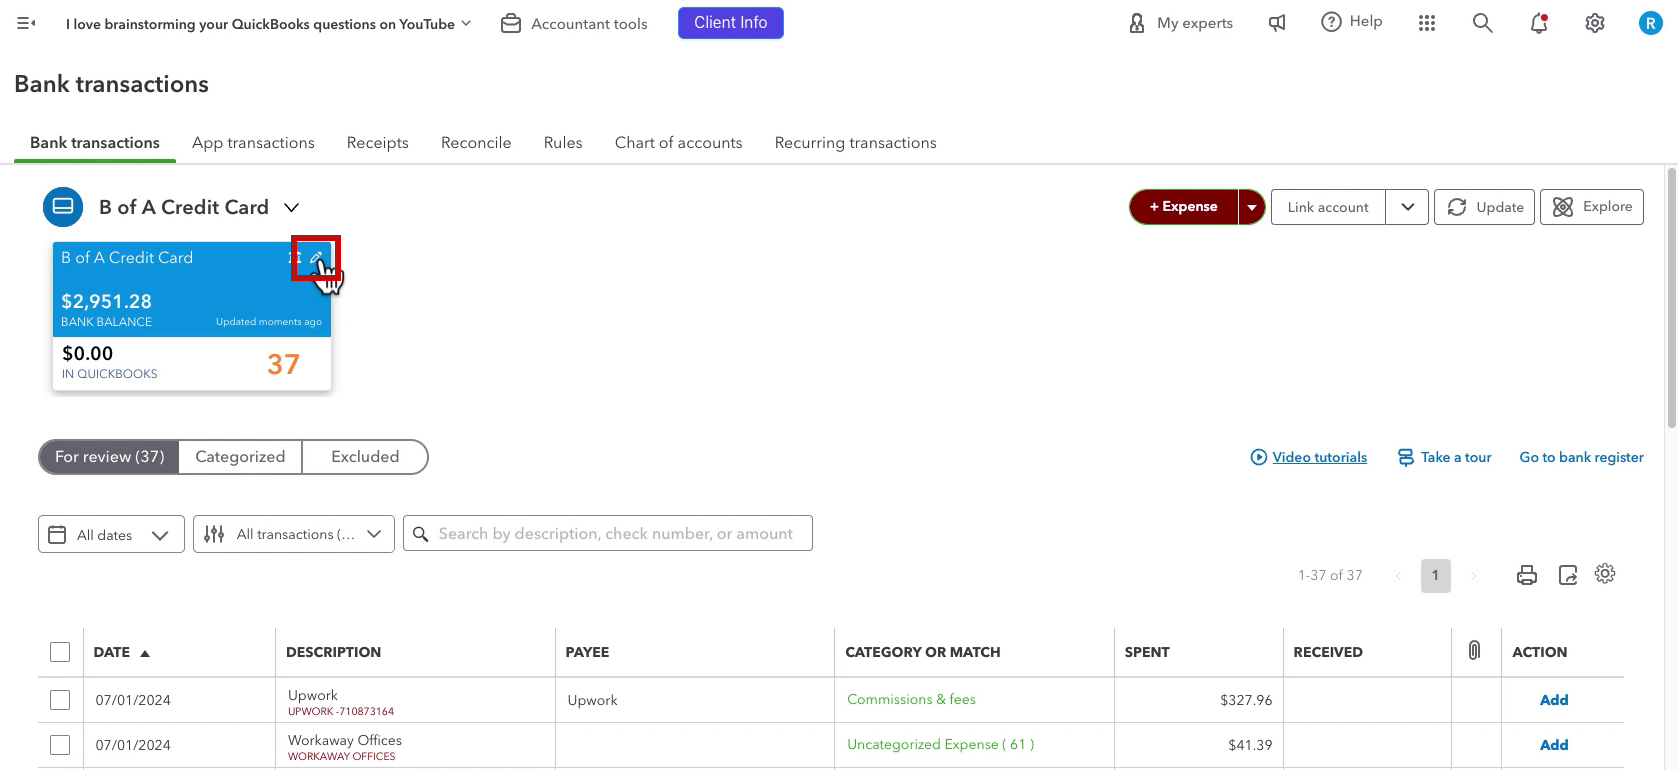Click the orange 37 transaction count
This screenshot has width=1678, height=770.
283,364
